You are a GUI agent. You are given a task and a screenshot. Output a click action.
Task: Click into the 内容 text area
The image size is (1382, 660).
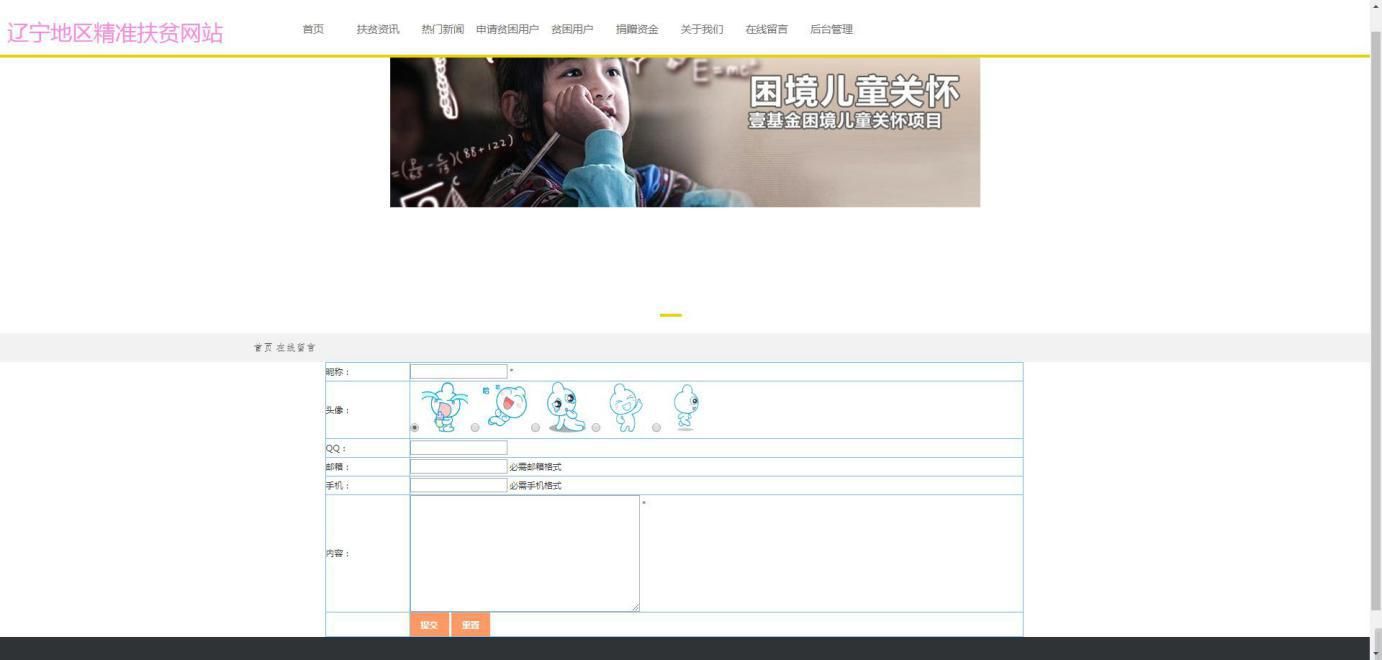(525, 553)
